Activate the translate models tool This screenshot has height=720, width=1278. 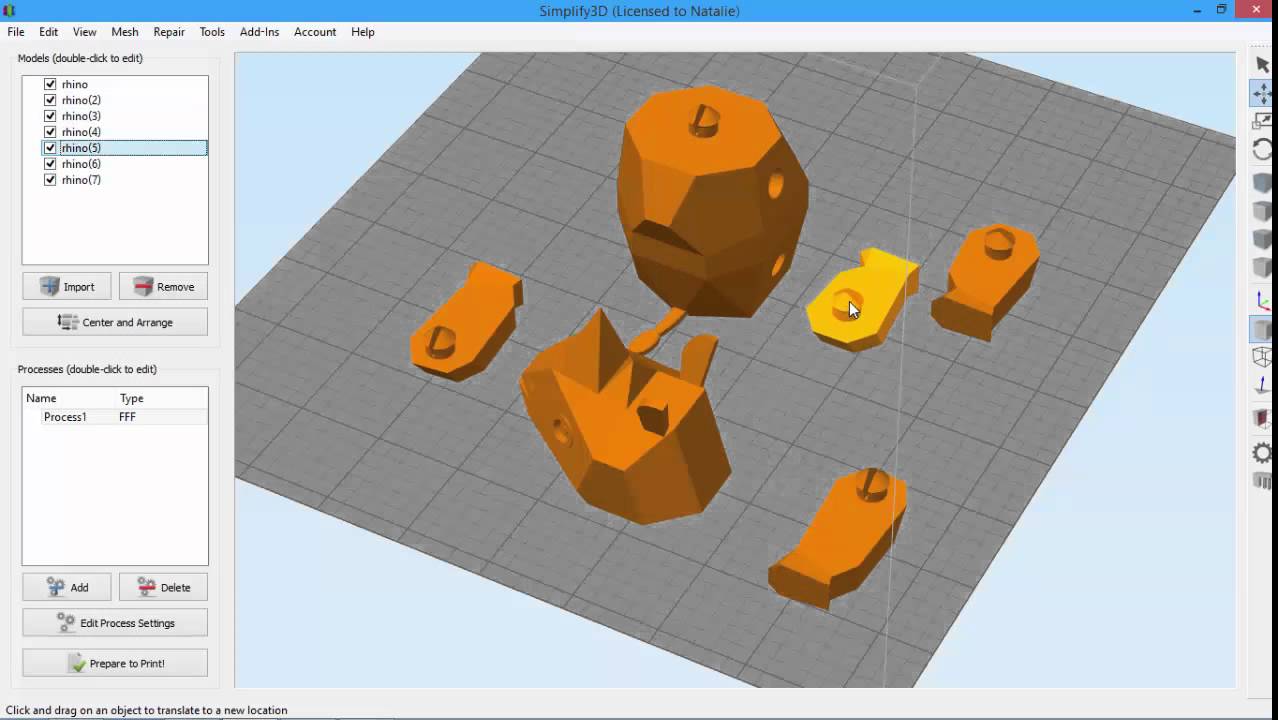coord(1263,93)
